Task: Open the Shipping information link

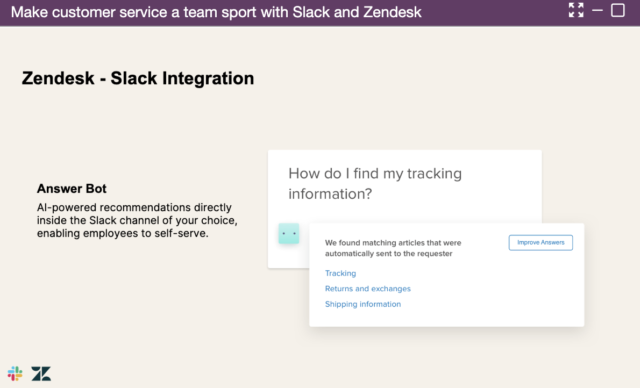Action: tap(363, 304)
